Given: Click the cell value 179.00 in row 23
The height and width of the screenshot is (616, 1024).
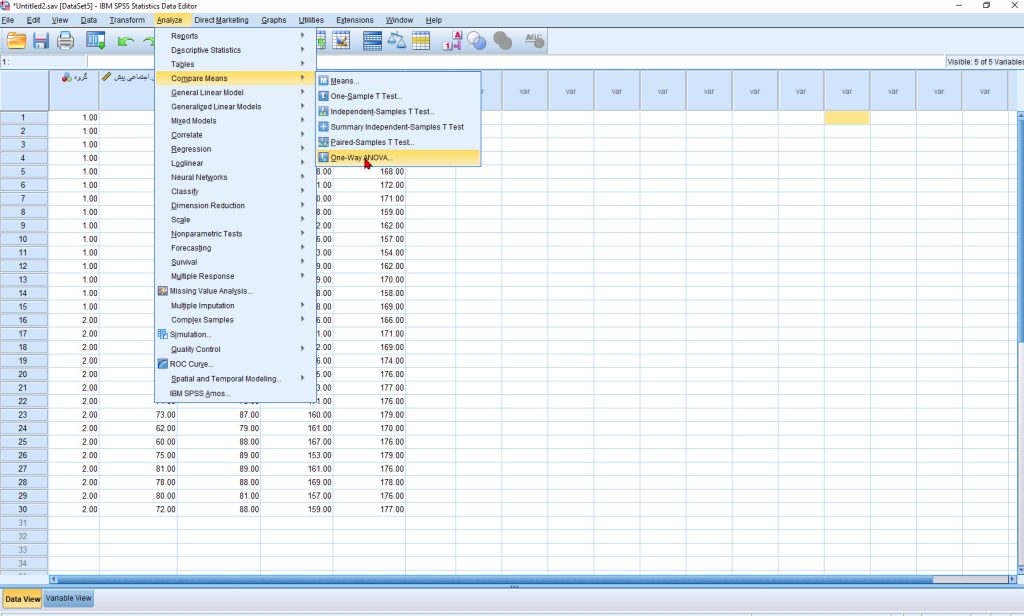Looking at the screenshot, I should (x=392, y=415).
